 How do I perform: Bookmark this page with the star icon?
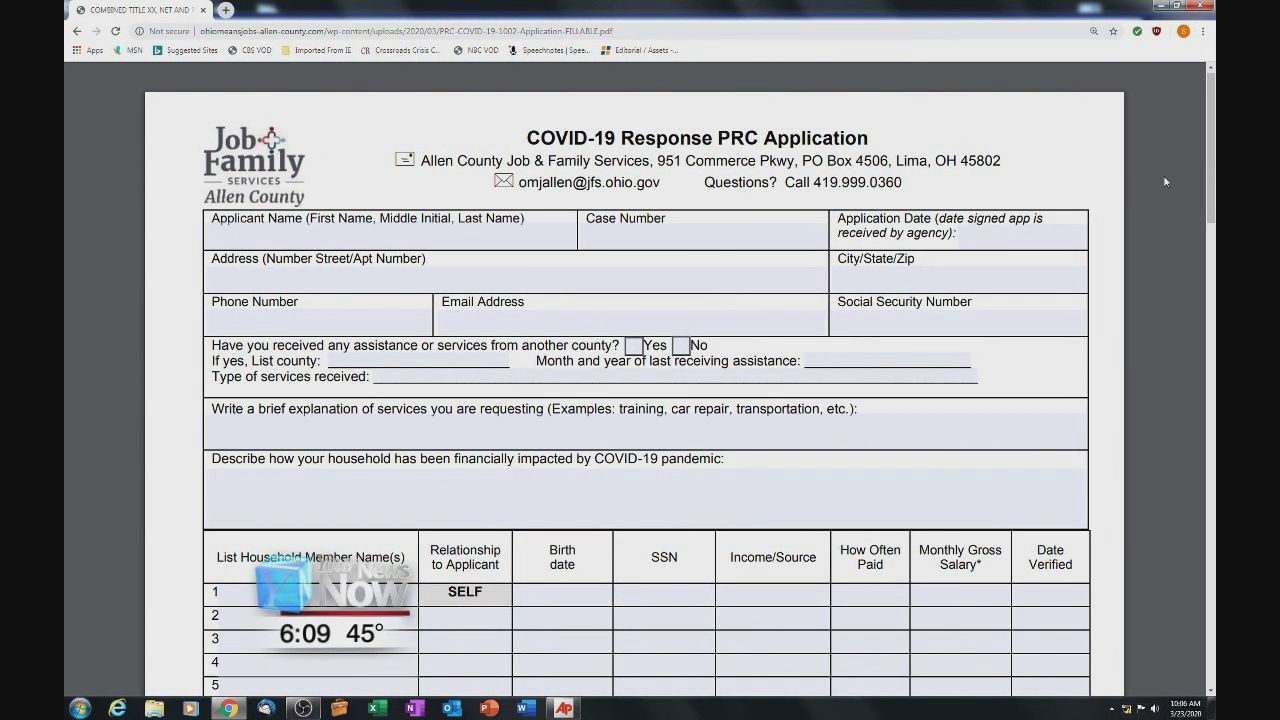point(1113,31)
